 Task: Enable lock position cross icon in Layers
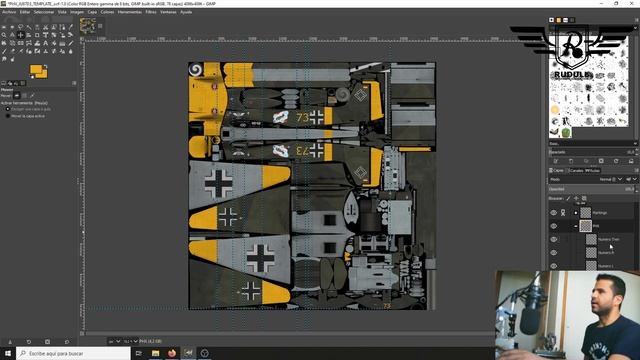pos(576,198)
